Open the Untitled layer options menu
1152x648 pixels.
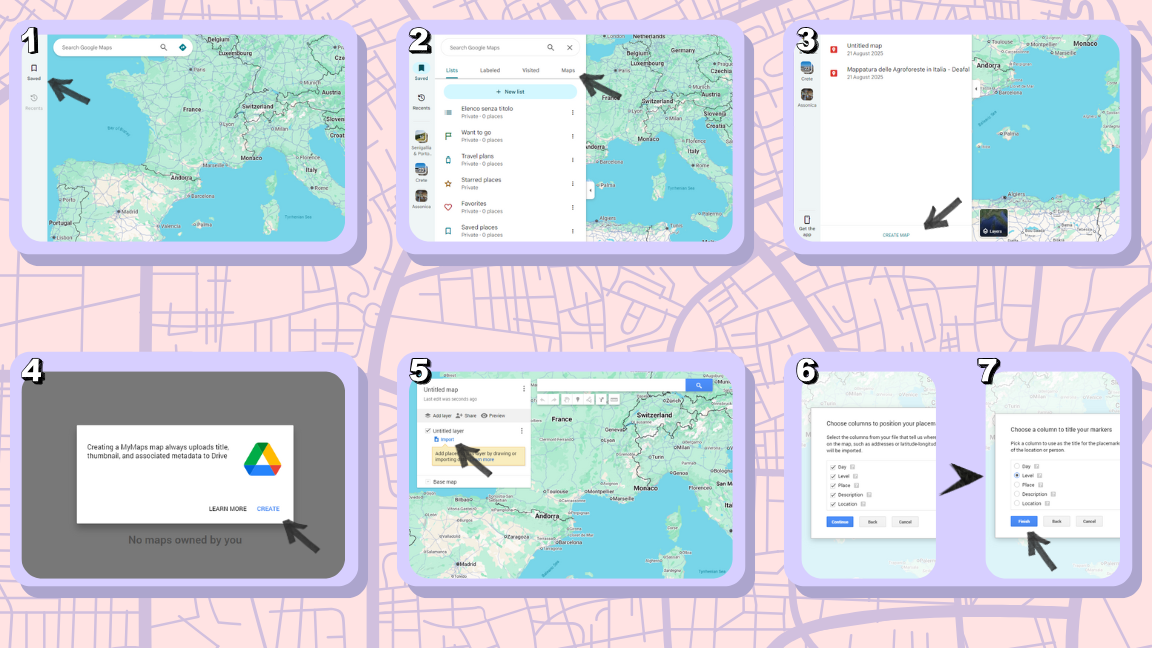[522, 431]
